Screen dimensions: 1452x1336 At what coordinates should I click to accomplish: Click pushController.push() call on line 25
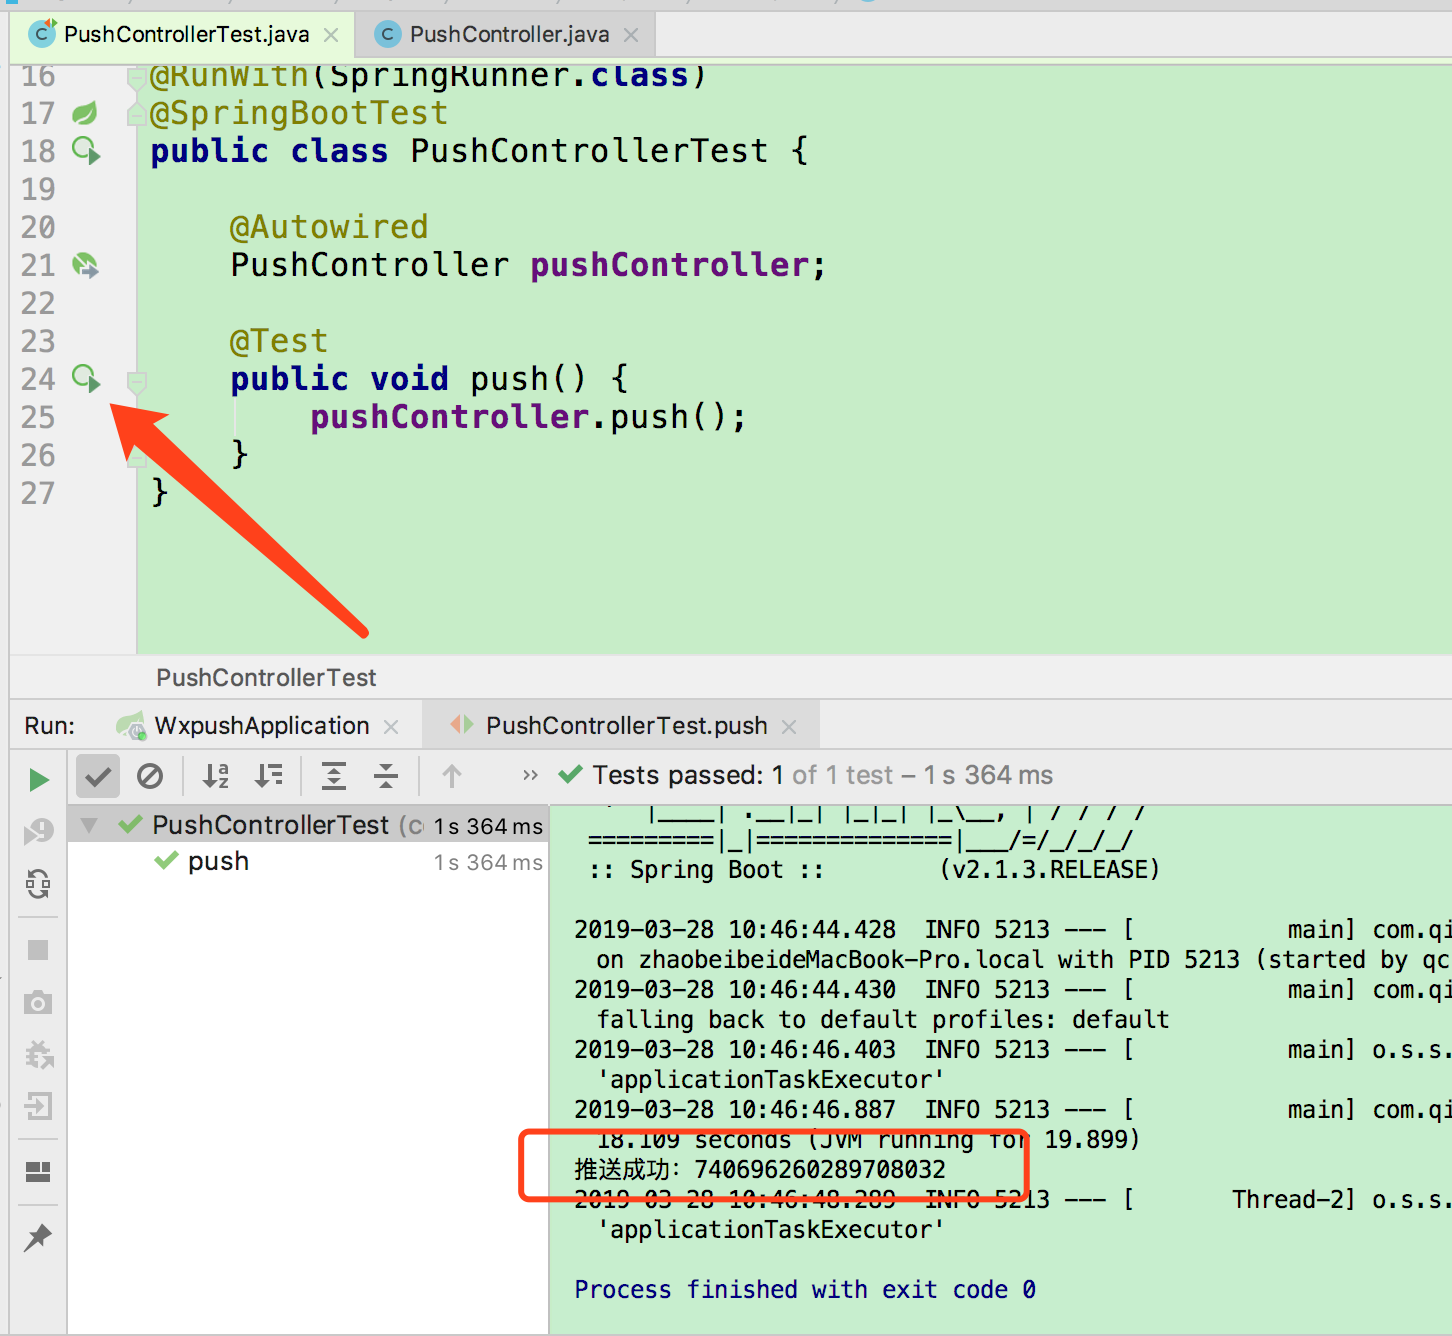coord(528,417)
